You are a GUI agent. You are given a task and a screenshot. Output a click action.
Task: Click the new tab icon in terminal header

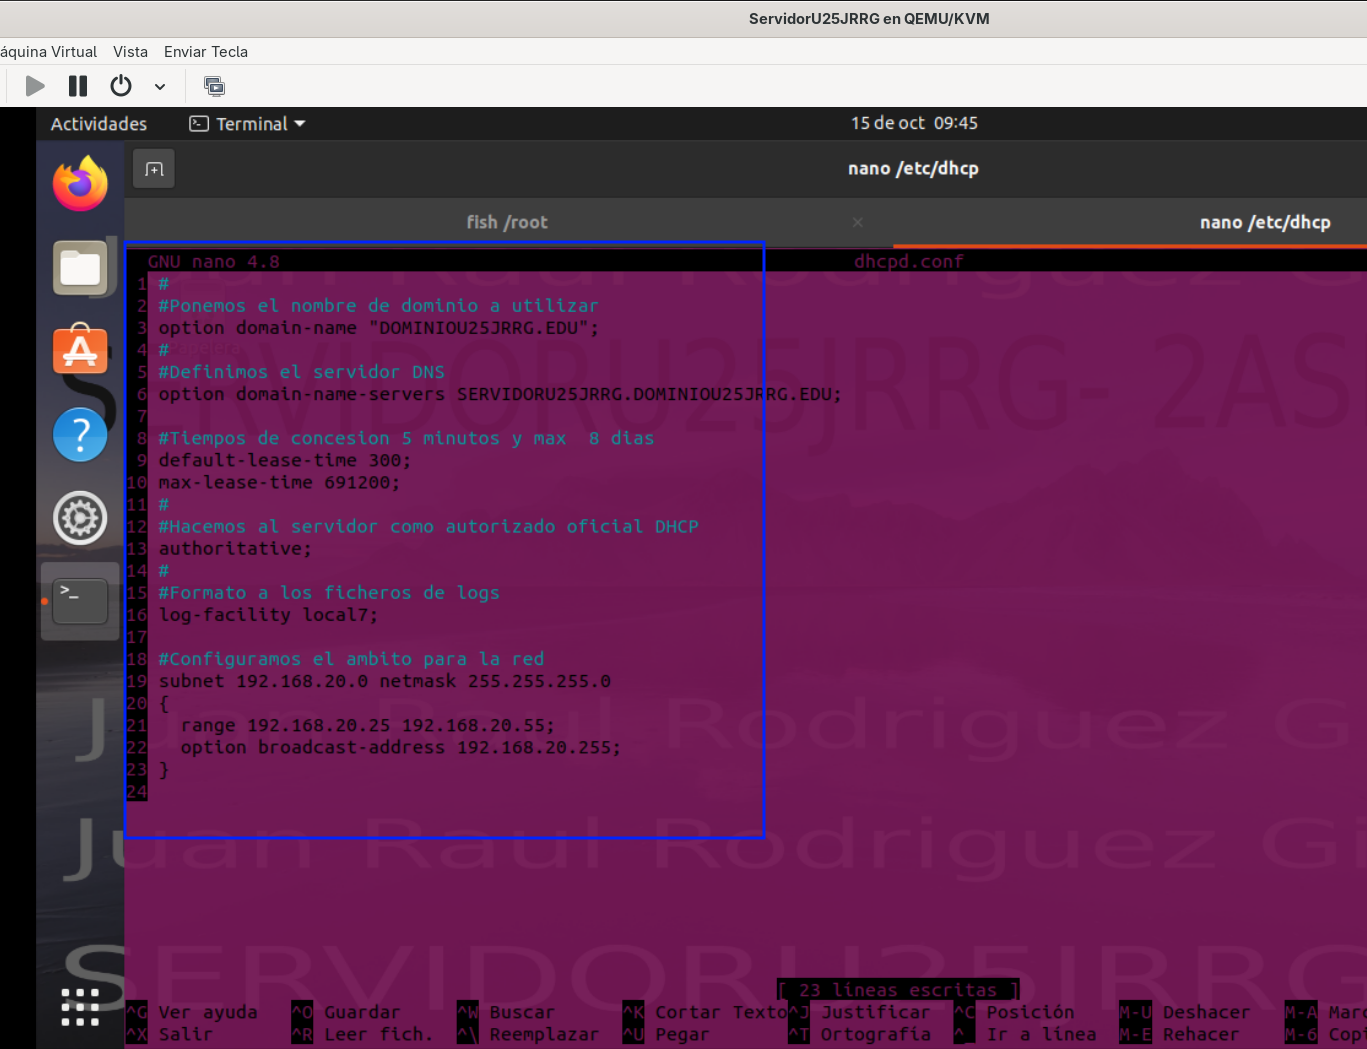(154, 169)
